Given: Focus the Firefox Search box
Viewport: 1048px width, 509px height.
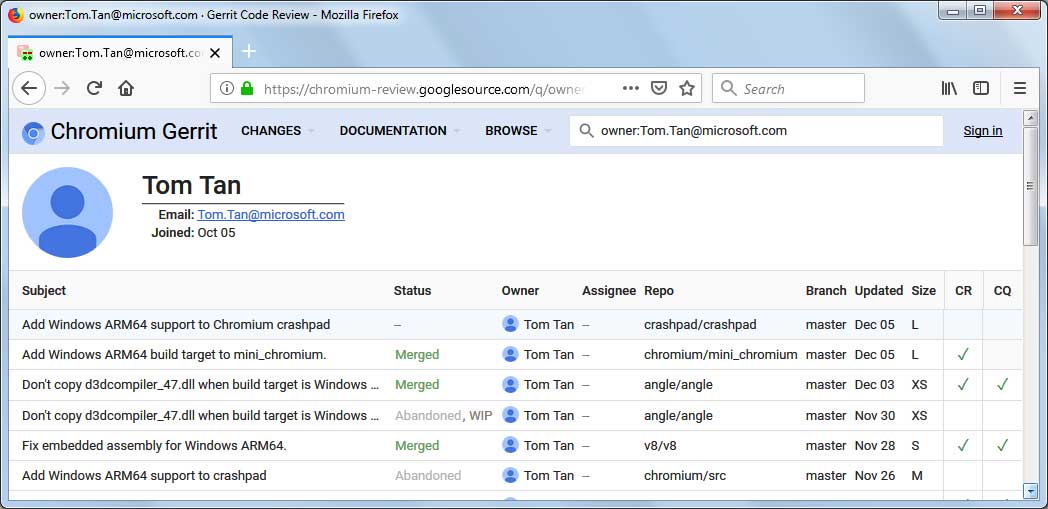Looking at the screenshot, I should point(789,88).
